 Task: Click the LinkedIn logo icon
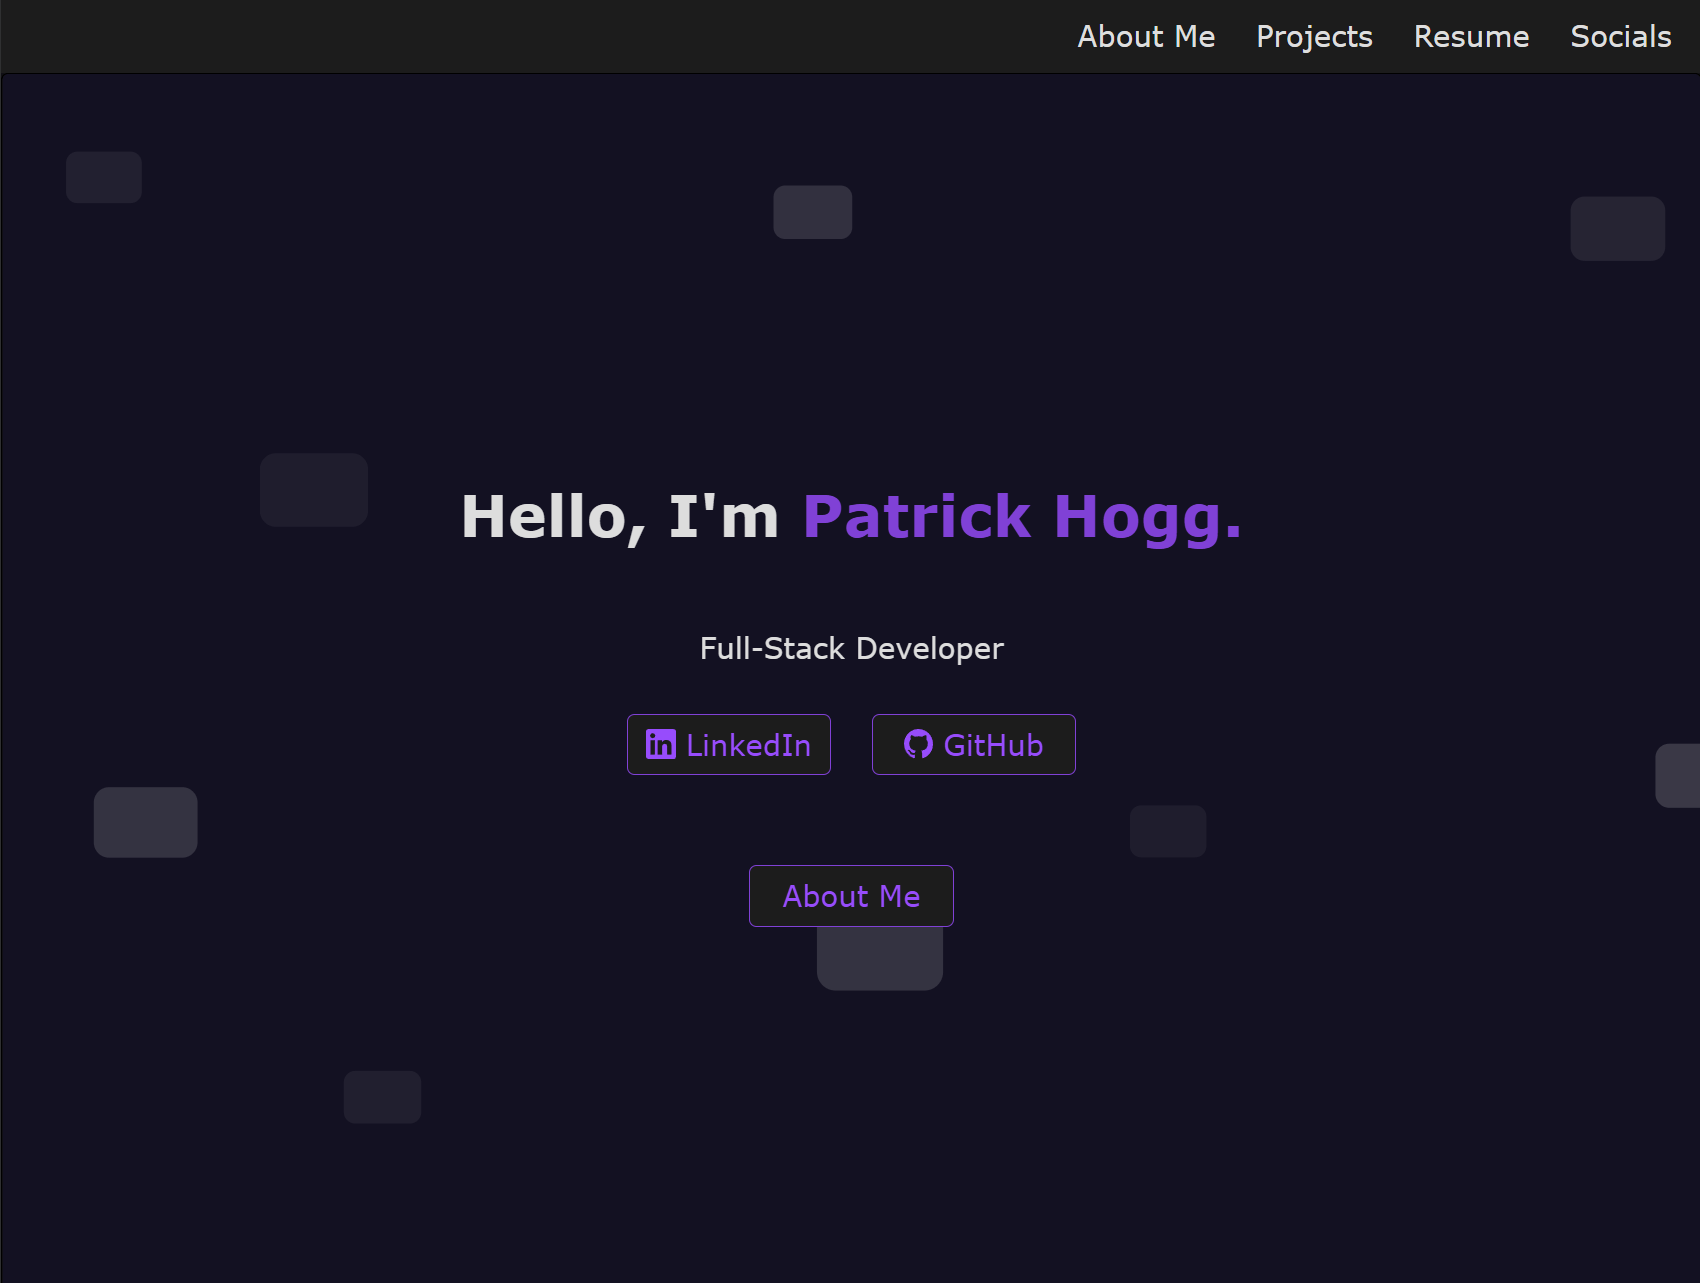click(x=660, y=745)
